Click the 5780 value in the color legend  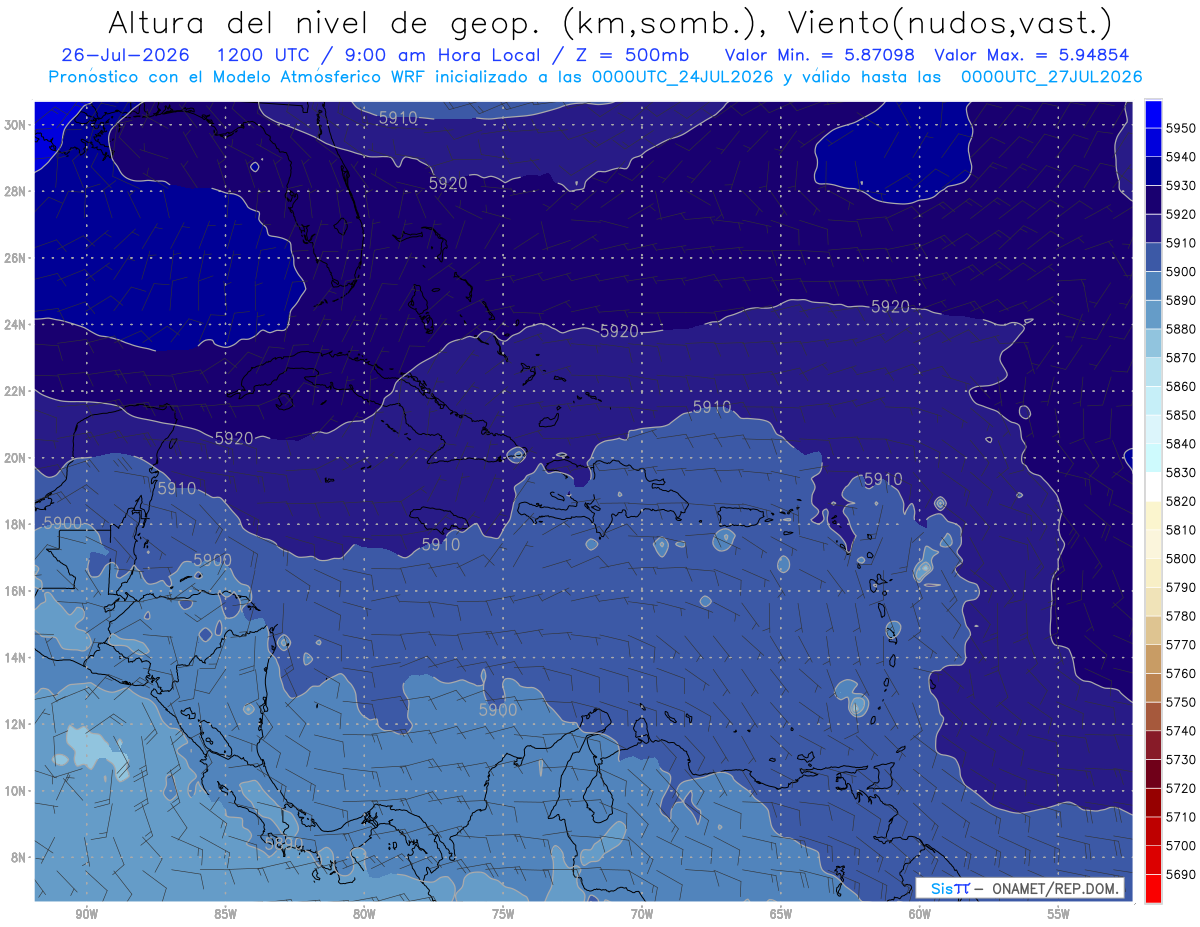click(x=1181, y=615)
